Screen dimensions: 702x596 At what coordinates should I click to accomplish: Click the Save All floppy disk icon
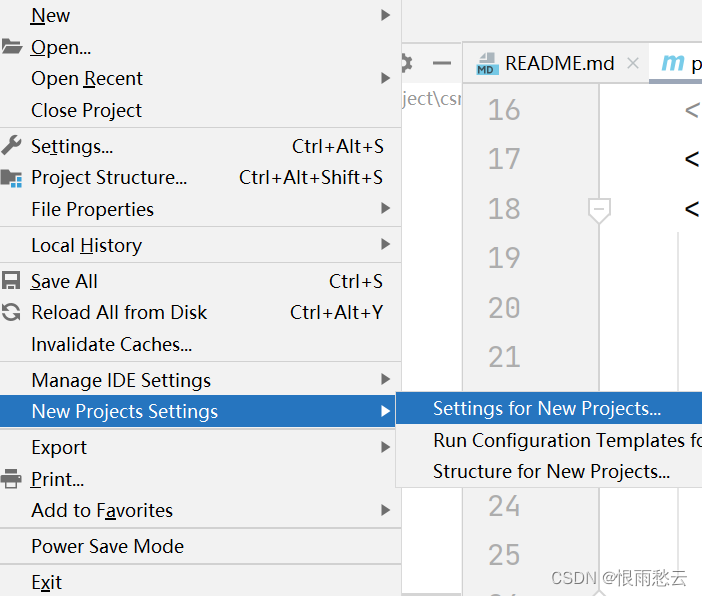[11, 281]
